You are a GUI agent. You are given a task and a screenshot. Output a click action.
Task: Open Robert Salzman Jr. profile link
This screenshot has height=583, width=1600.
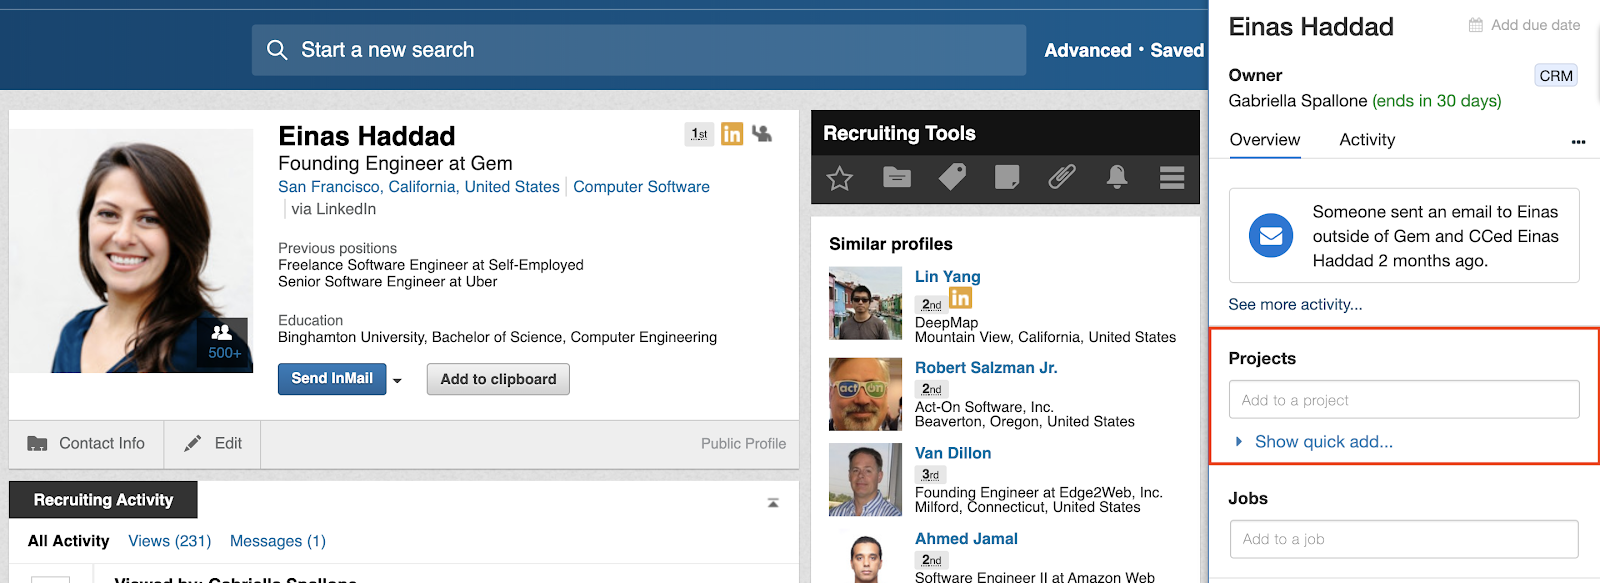coord(986,368)
